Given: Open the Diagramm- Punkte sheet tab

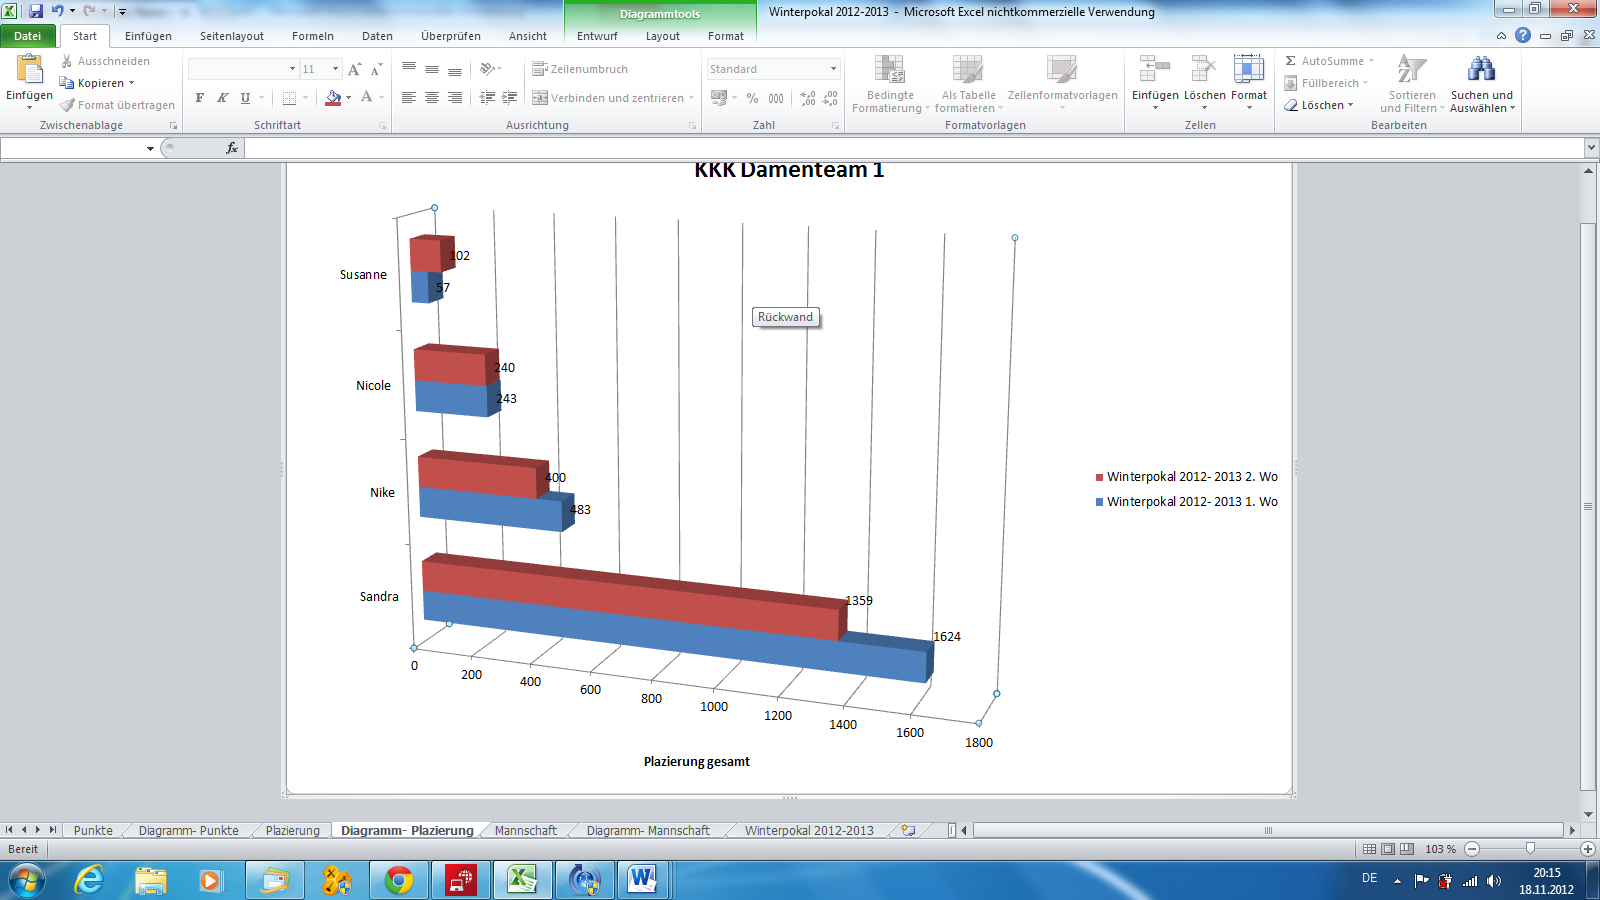Looking at the screenshot, I should click(x=189, y=830).
